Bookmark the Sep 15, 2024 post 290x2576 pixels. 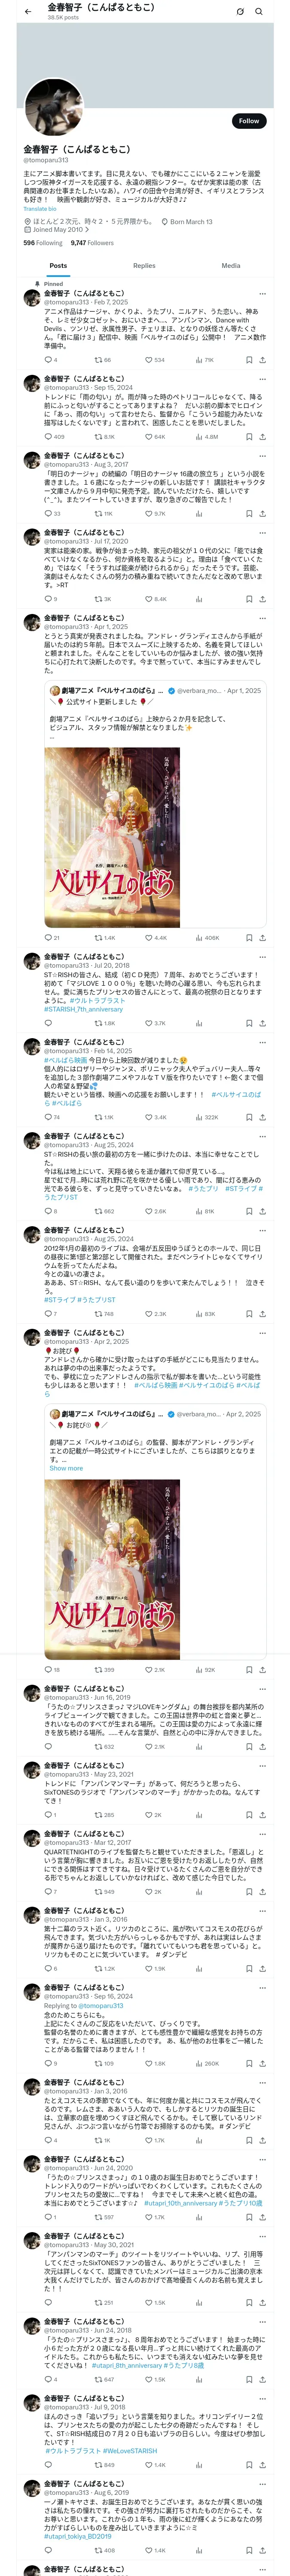(249, 437)
